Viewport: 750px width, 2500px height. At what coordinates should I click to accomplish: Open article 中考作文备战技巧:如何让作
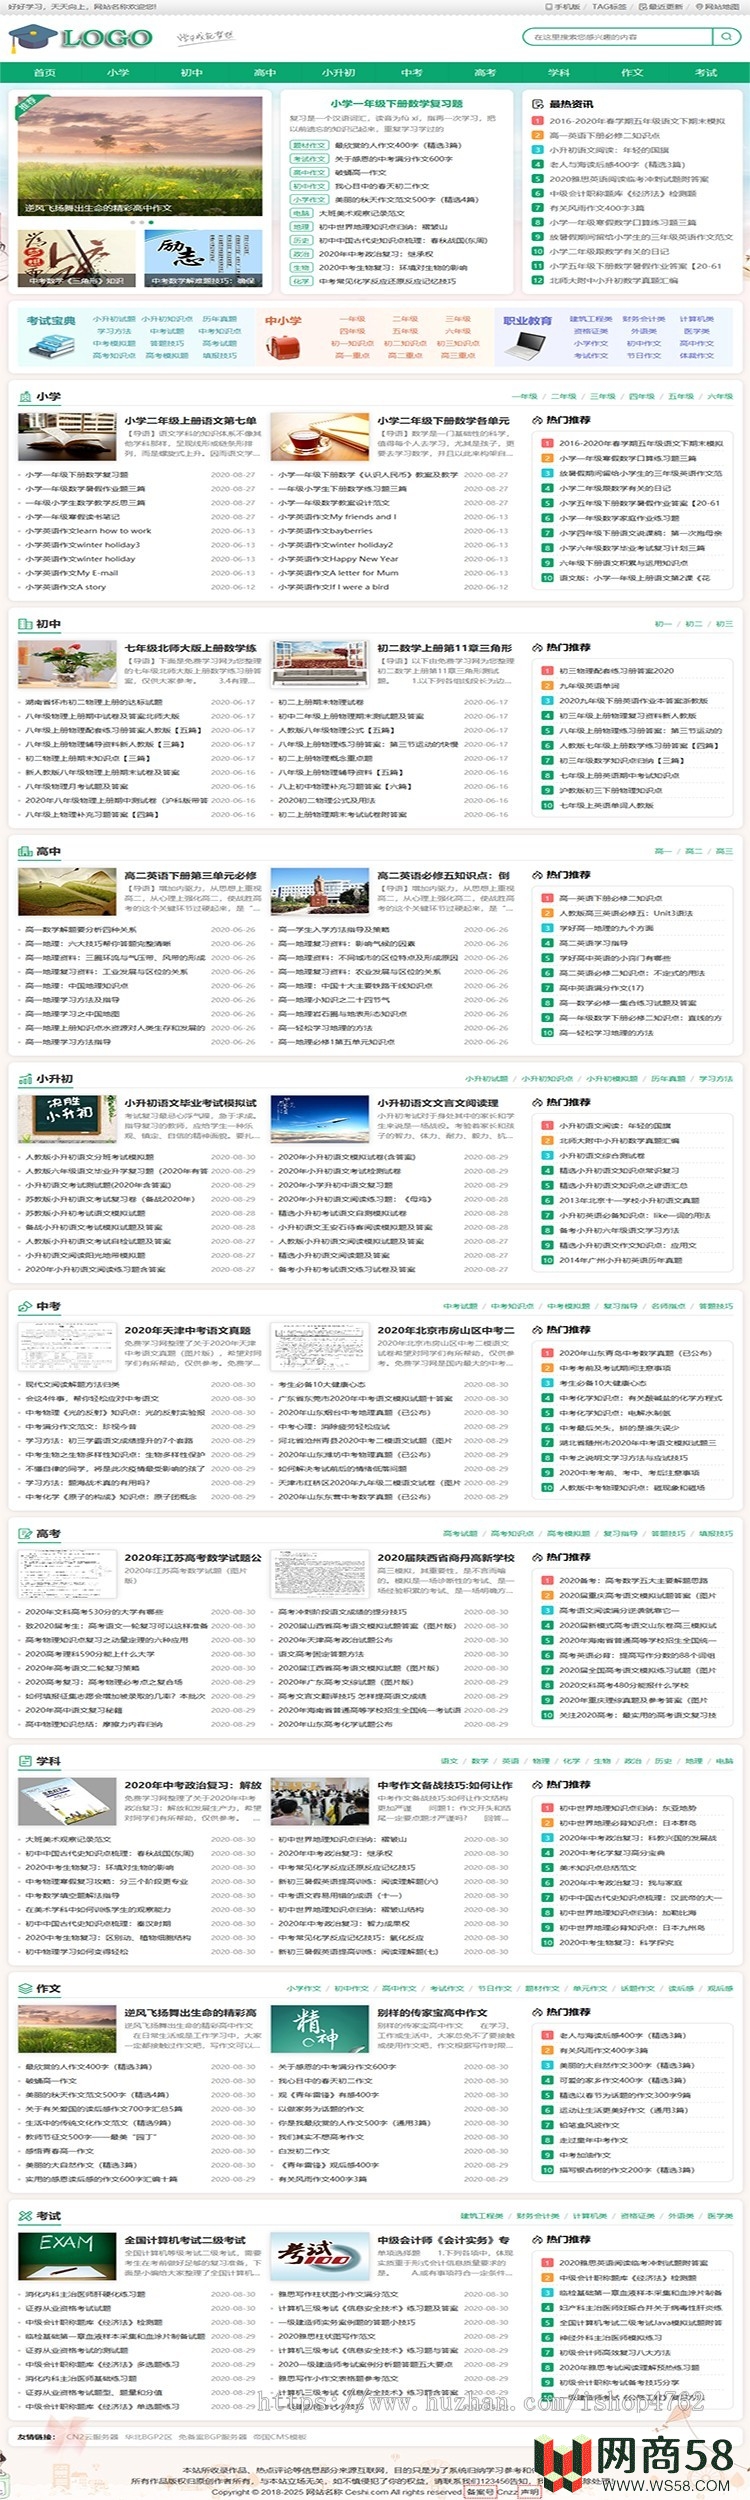[445, 1785]
